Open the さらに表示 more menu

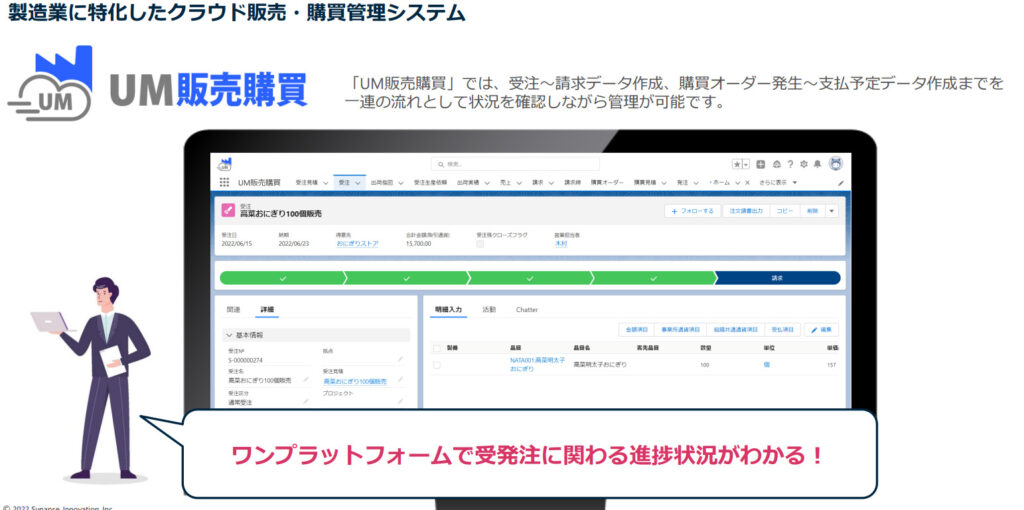click(778, 183)
